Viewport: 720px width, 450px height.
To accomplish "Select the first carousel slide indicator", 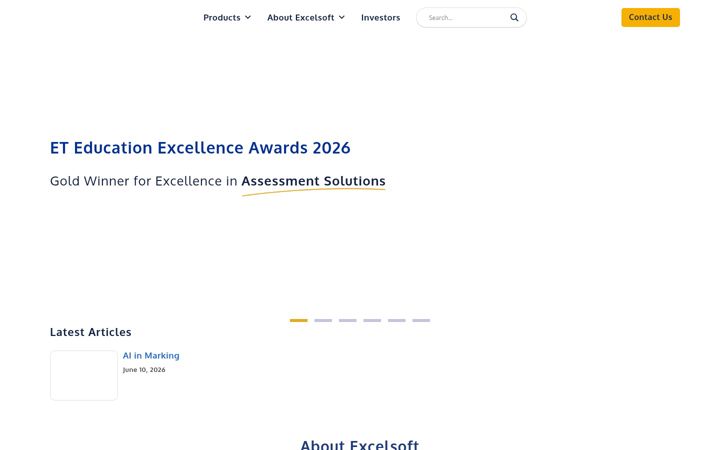I will 298,321.
